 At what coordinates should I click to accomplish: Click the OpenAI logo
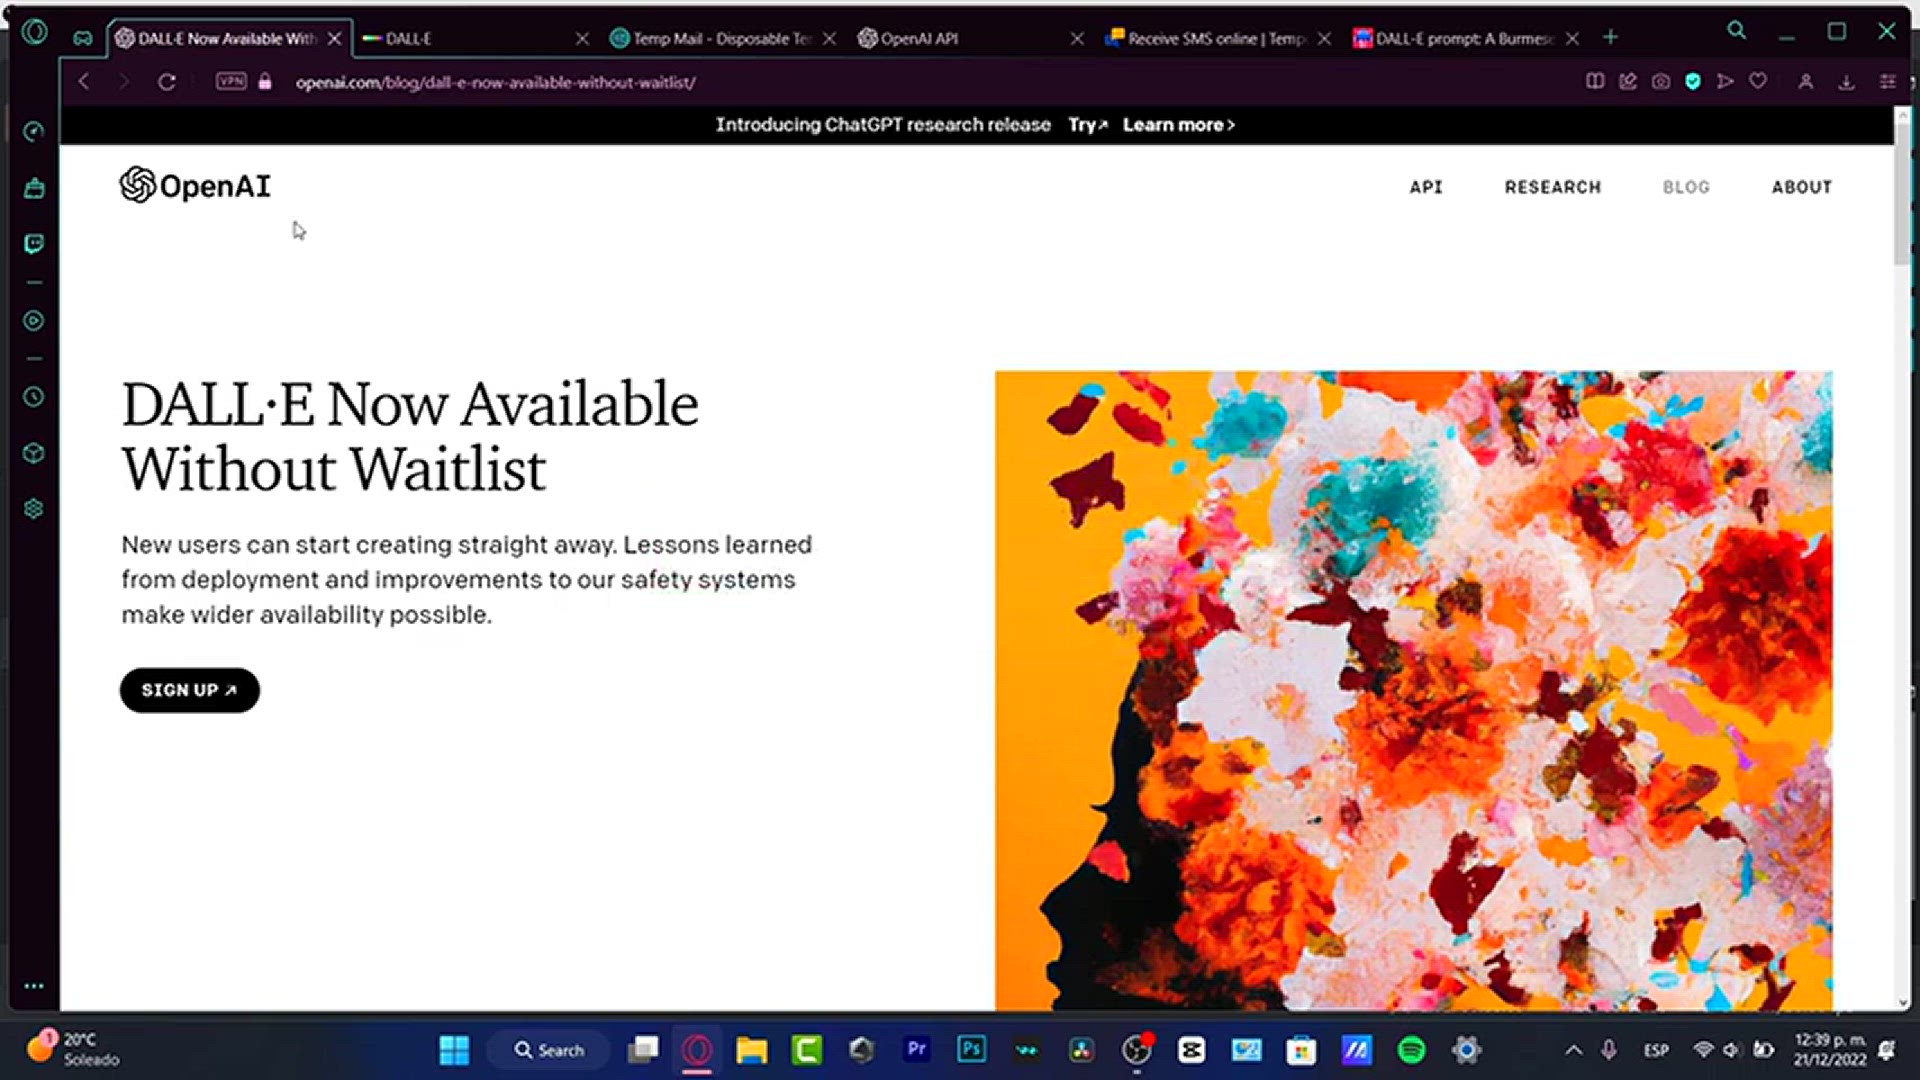[x=195, y=185]
